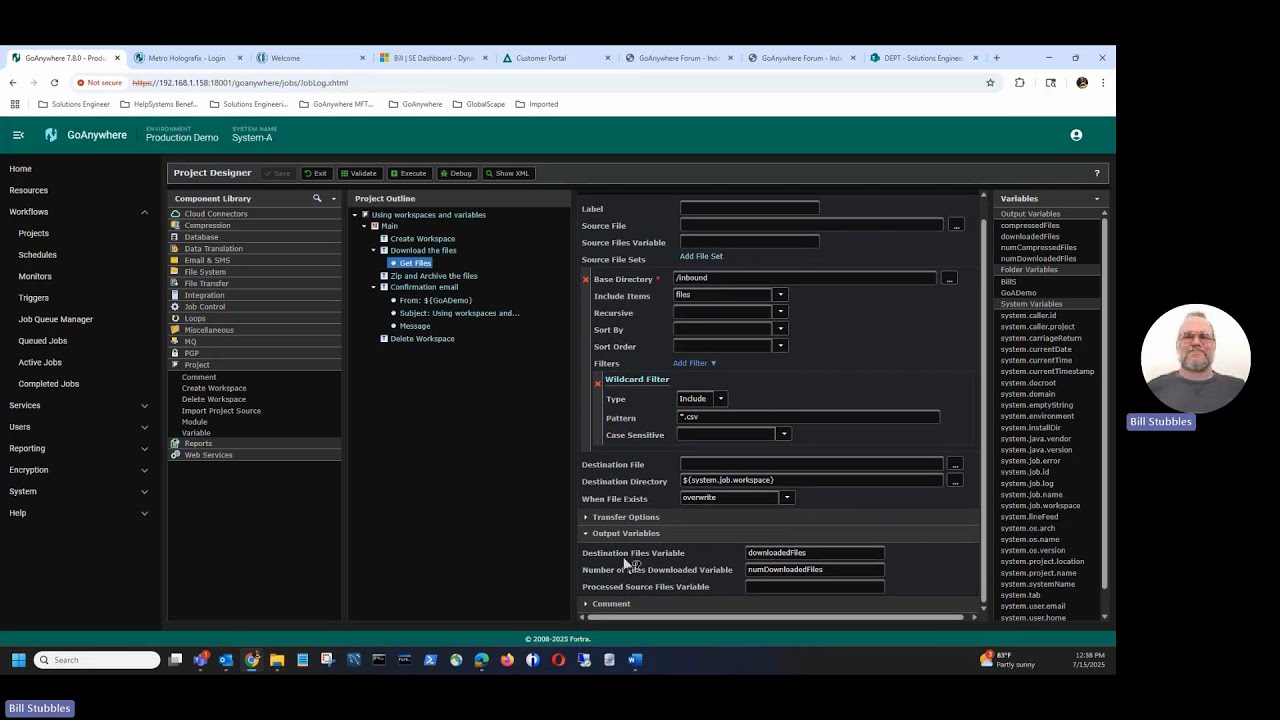This screenshot has width=1280, height=720.
Task: Remove file set with red X by Base Directory
Action: [586, 279]
